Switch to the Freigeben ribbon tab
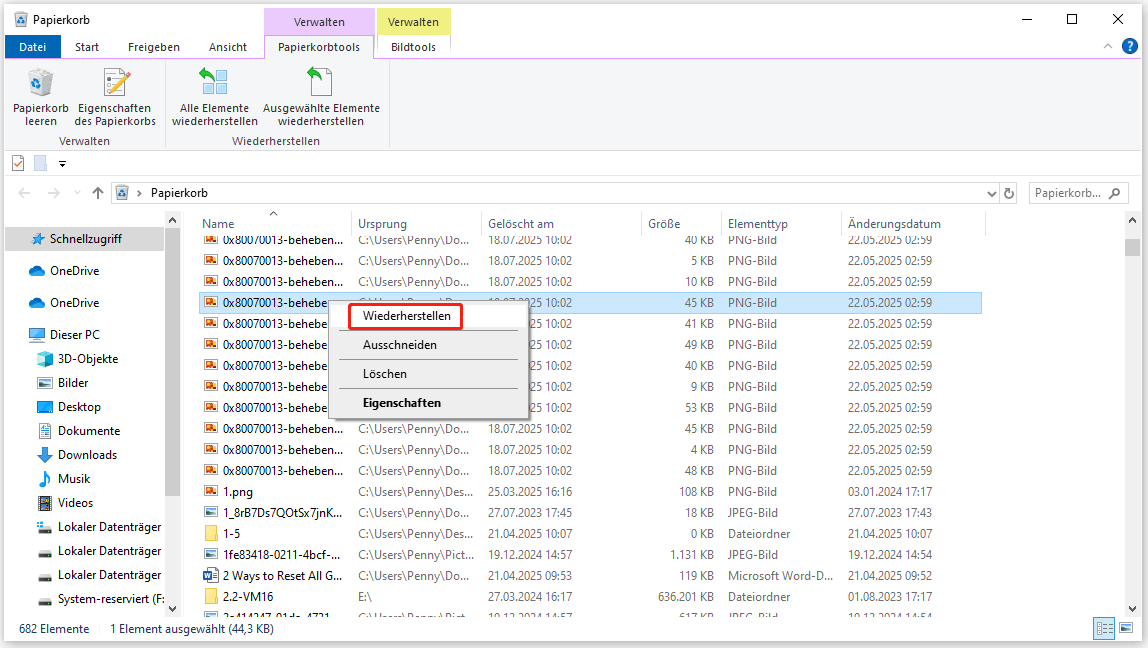This screenshot has height=648, width=1148. (x=154, y=47)
